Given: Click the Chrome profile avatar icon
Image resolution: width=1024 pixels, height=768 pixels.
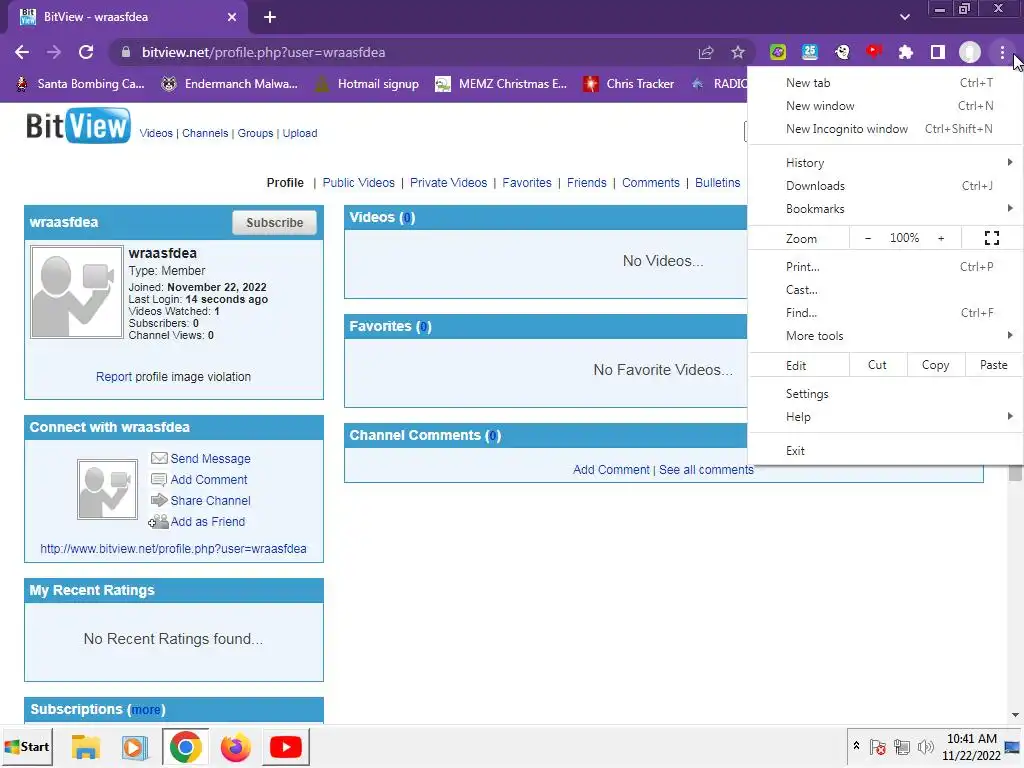Looking at the screenshot, I should click(x=970, y=52).
